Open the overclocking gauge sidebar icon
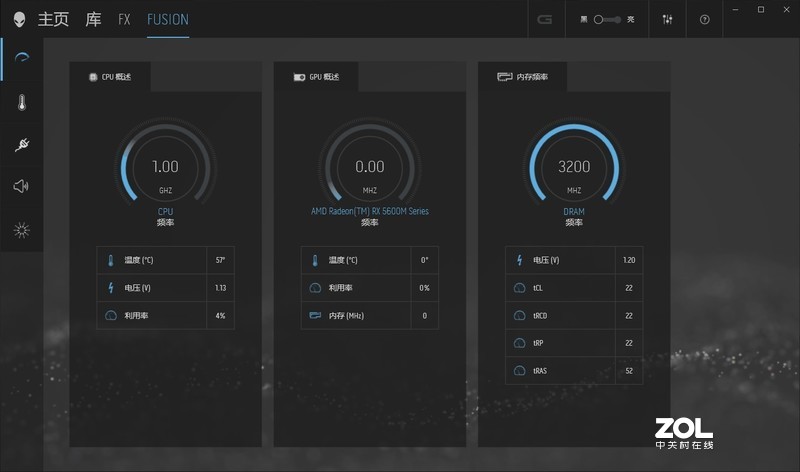 point(21,57)
